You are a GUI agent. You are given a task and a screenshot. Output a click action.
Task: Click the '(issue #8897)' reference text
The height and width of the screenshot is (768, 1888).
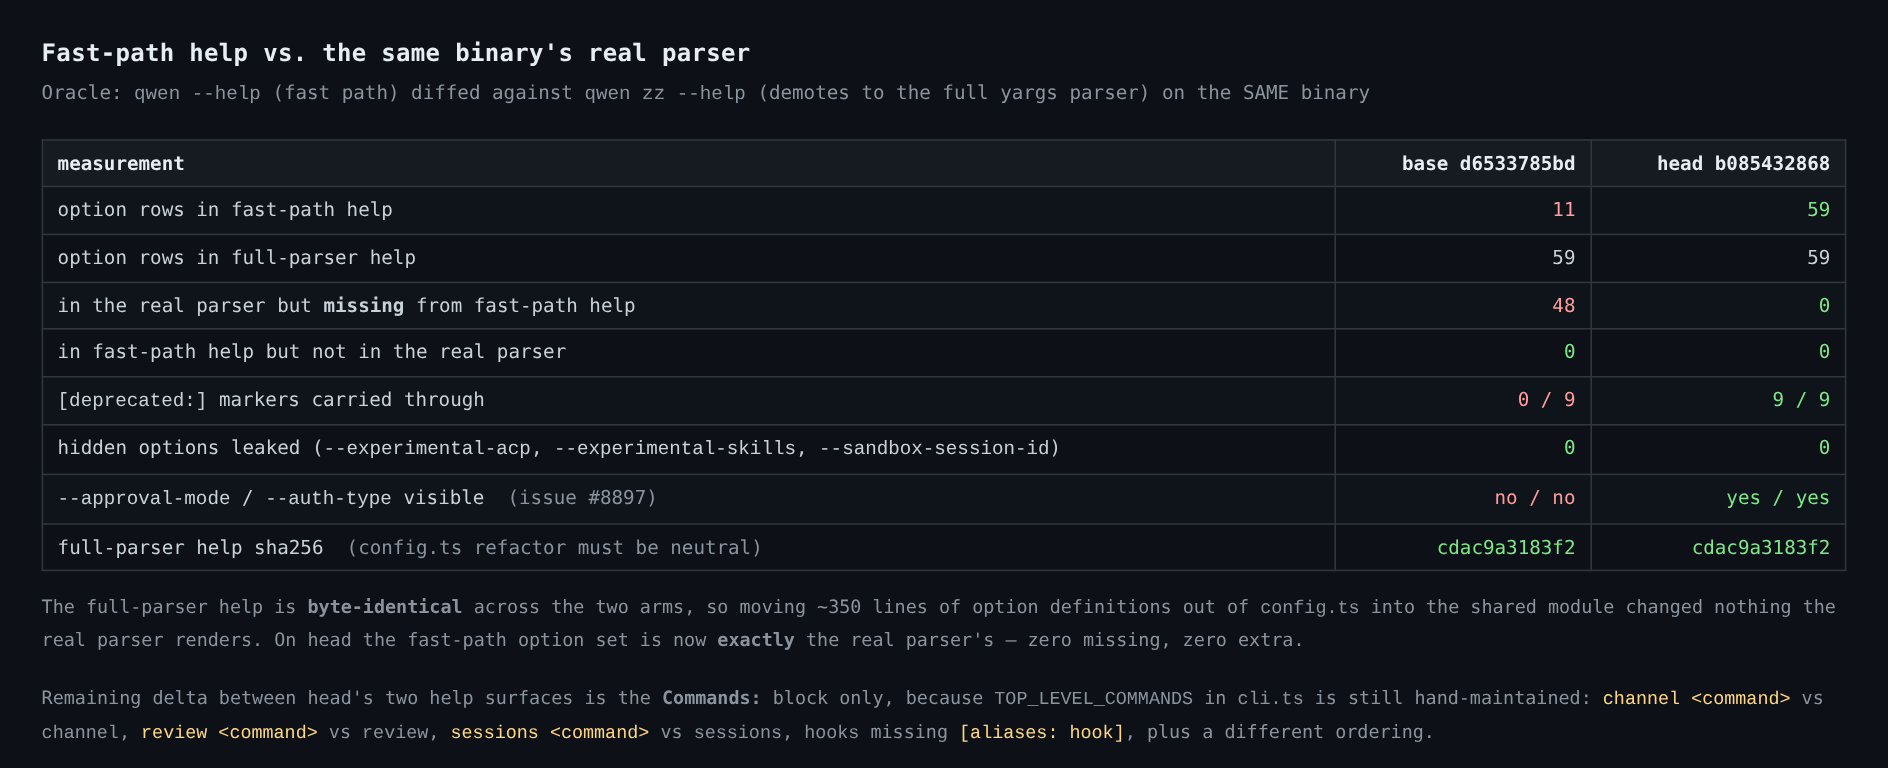point(583,498)
